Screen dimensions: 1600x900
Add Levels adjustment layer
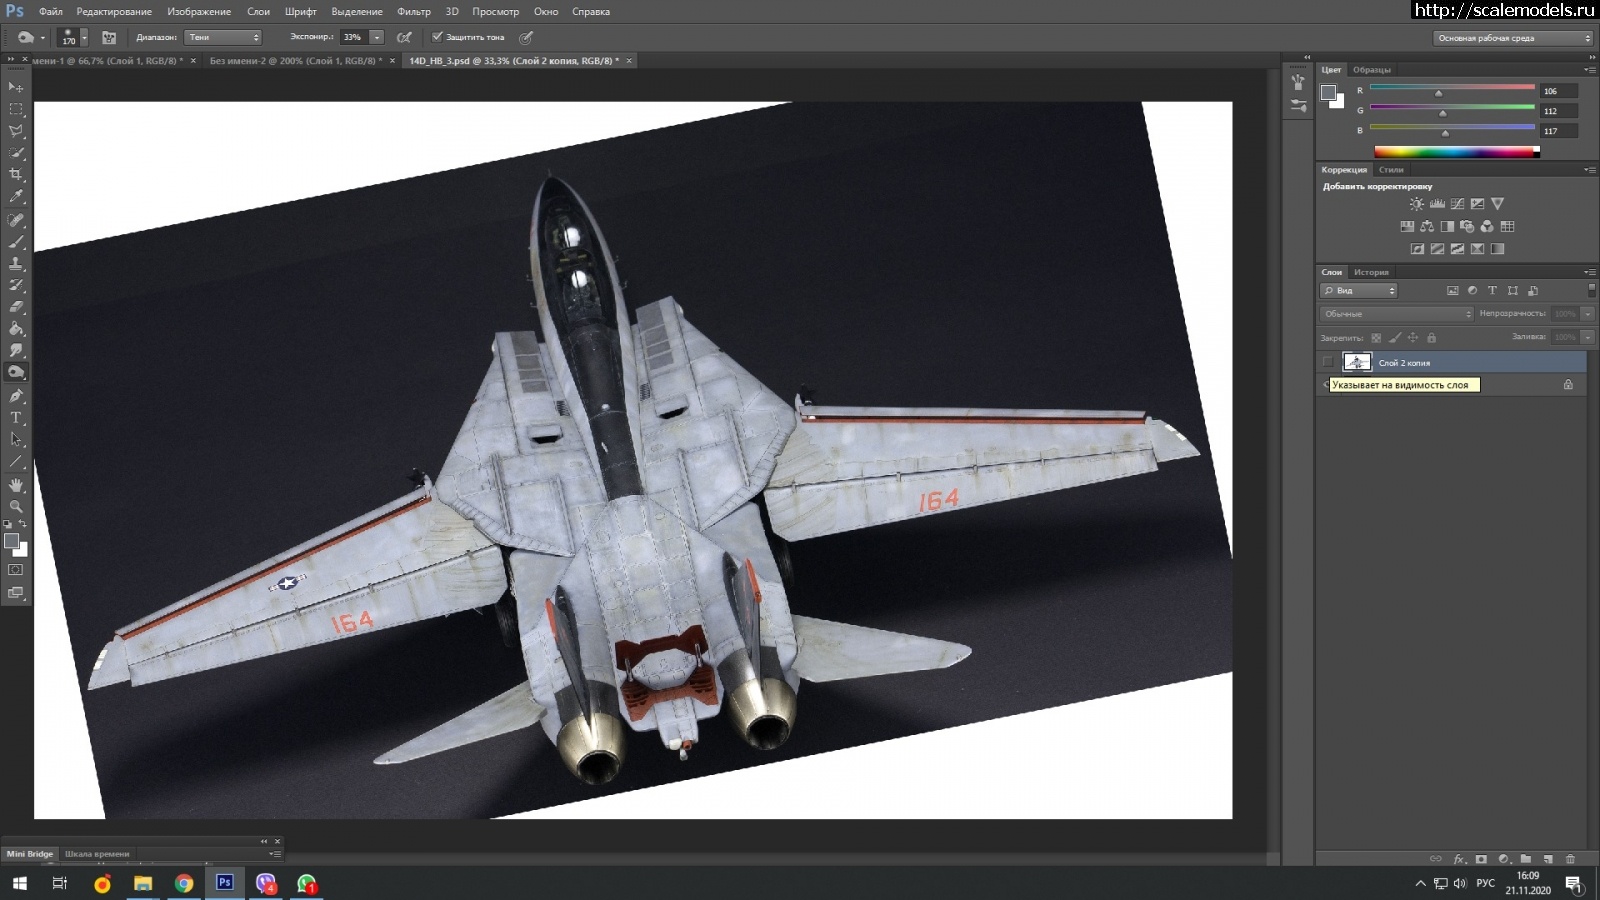coord(1437,204)
